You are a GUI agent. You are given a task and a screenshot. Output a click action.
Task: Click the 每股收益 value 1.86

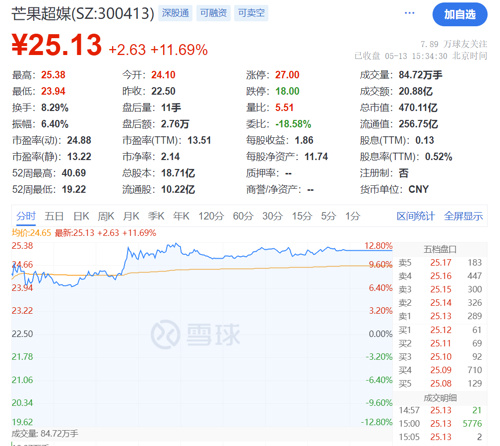click(x=304, y=140)
